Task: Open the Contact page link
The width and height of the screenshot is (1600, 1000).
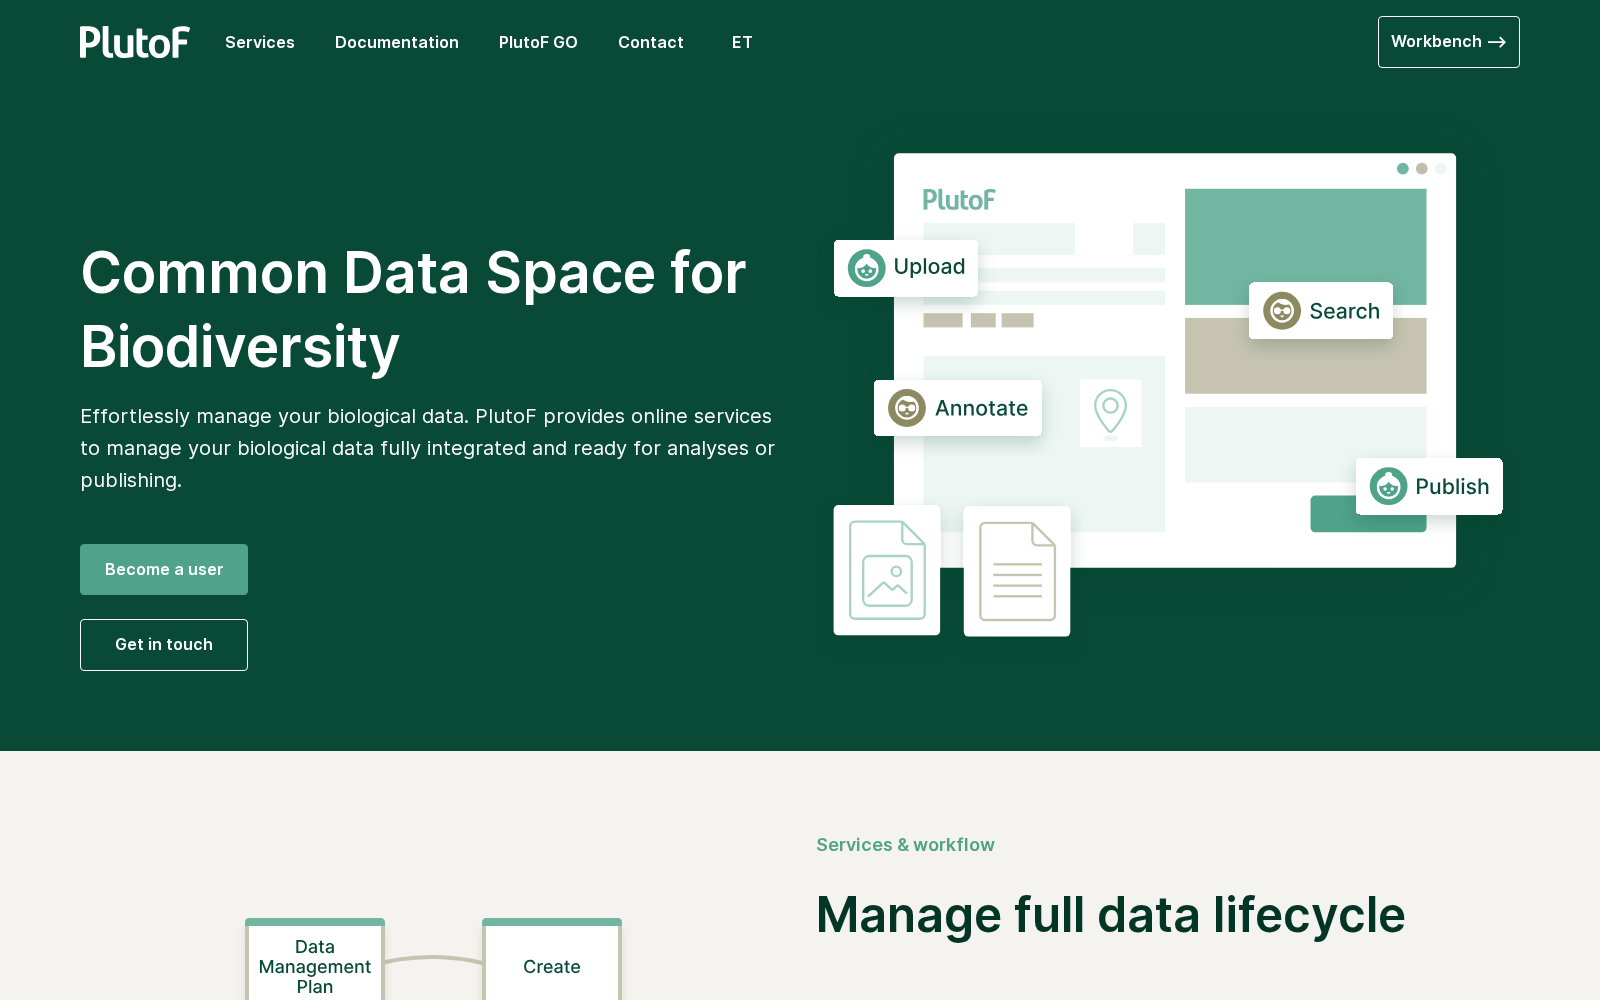Action: 651,42
